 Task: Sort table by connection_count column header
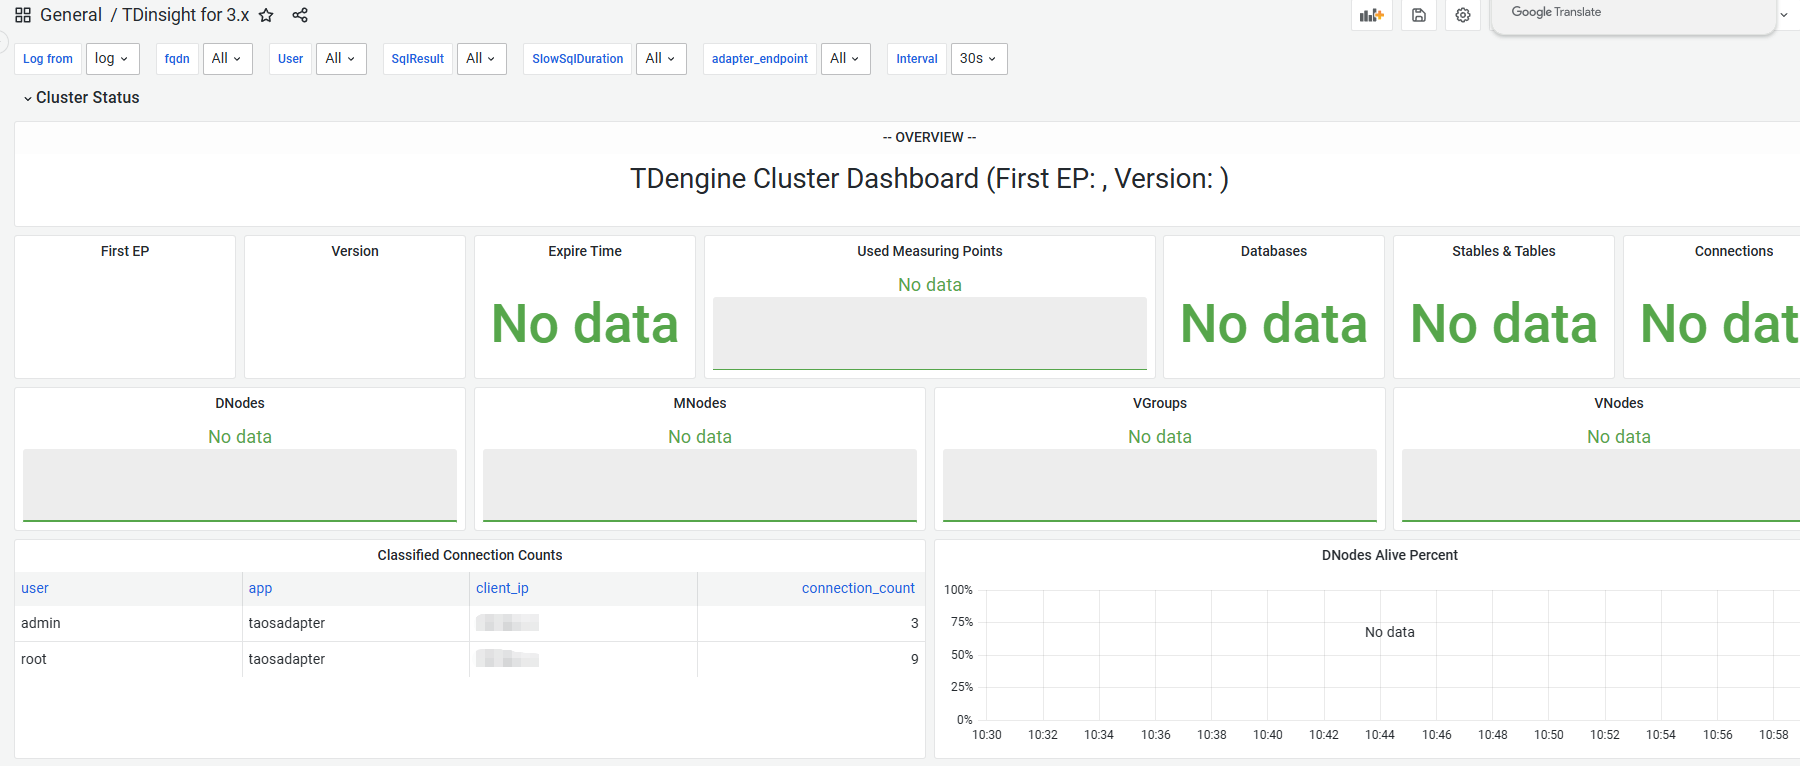(857, 588)
